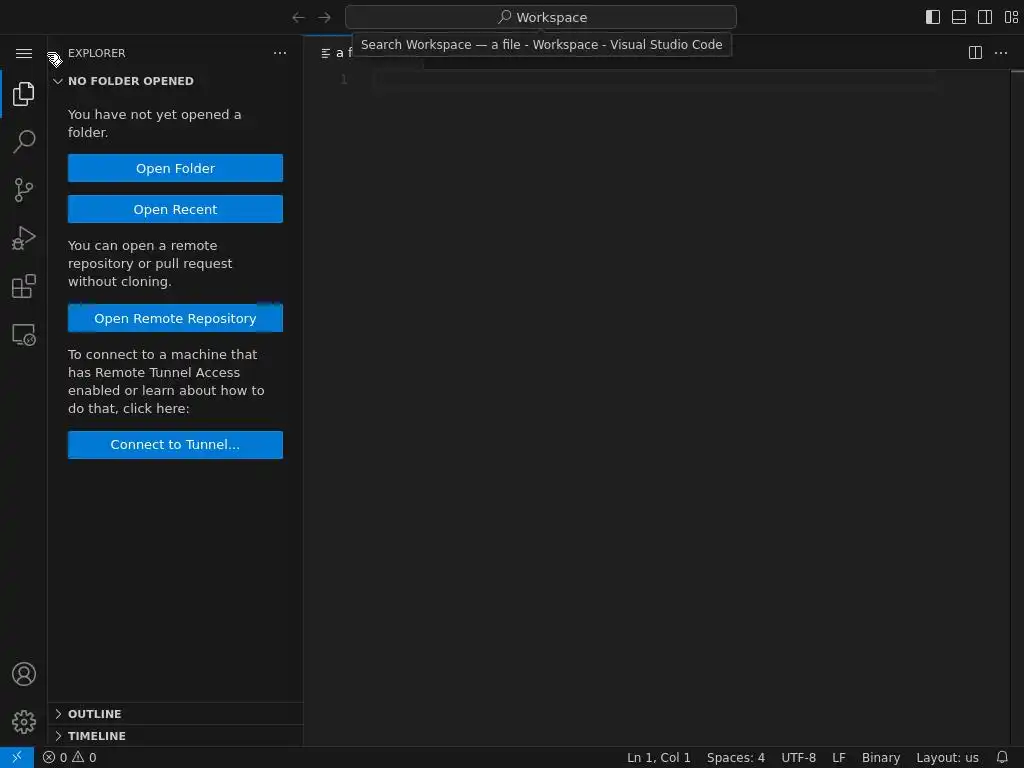Collapse the No Folder Opened section

coord(175,81)
